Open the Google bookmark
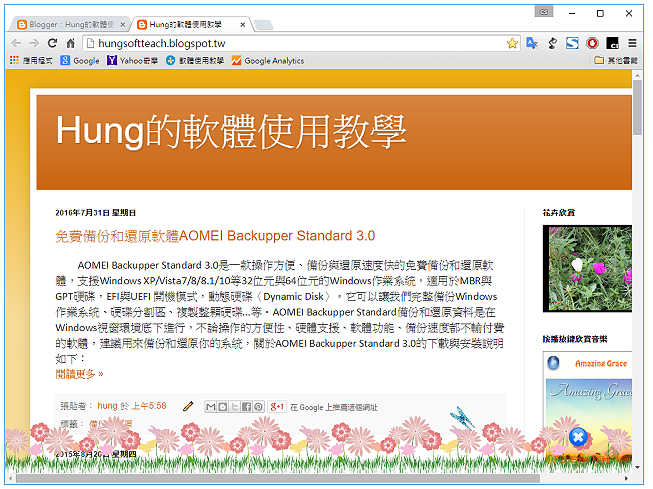The image size is (653, 489). pos(80,60)
